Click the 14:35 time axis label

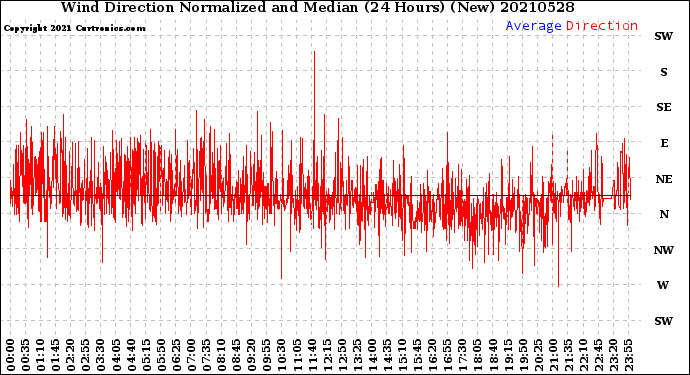387,355
